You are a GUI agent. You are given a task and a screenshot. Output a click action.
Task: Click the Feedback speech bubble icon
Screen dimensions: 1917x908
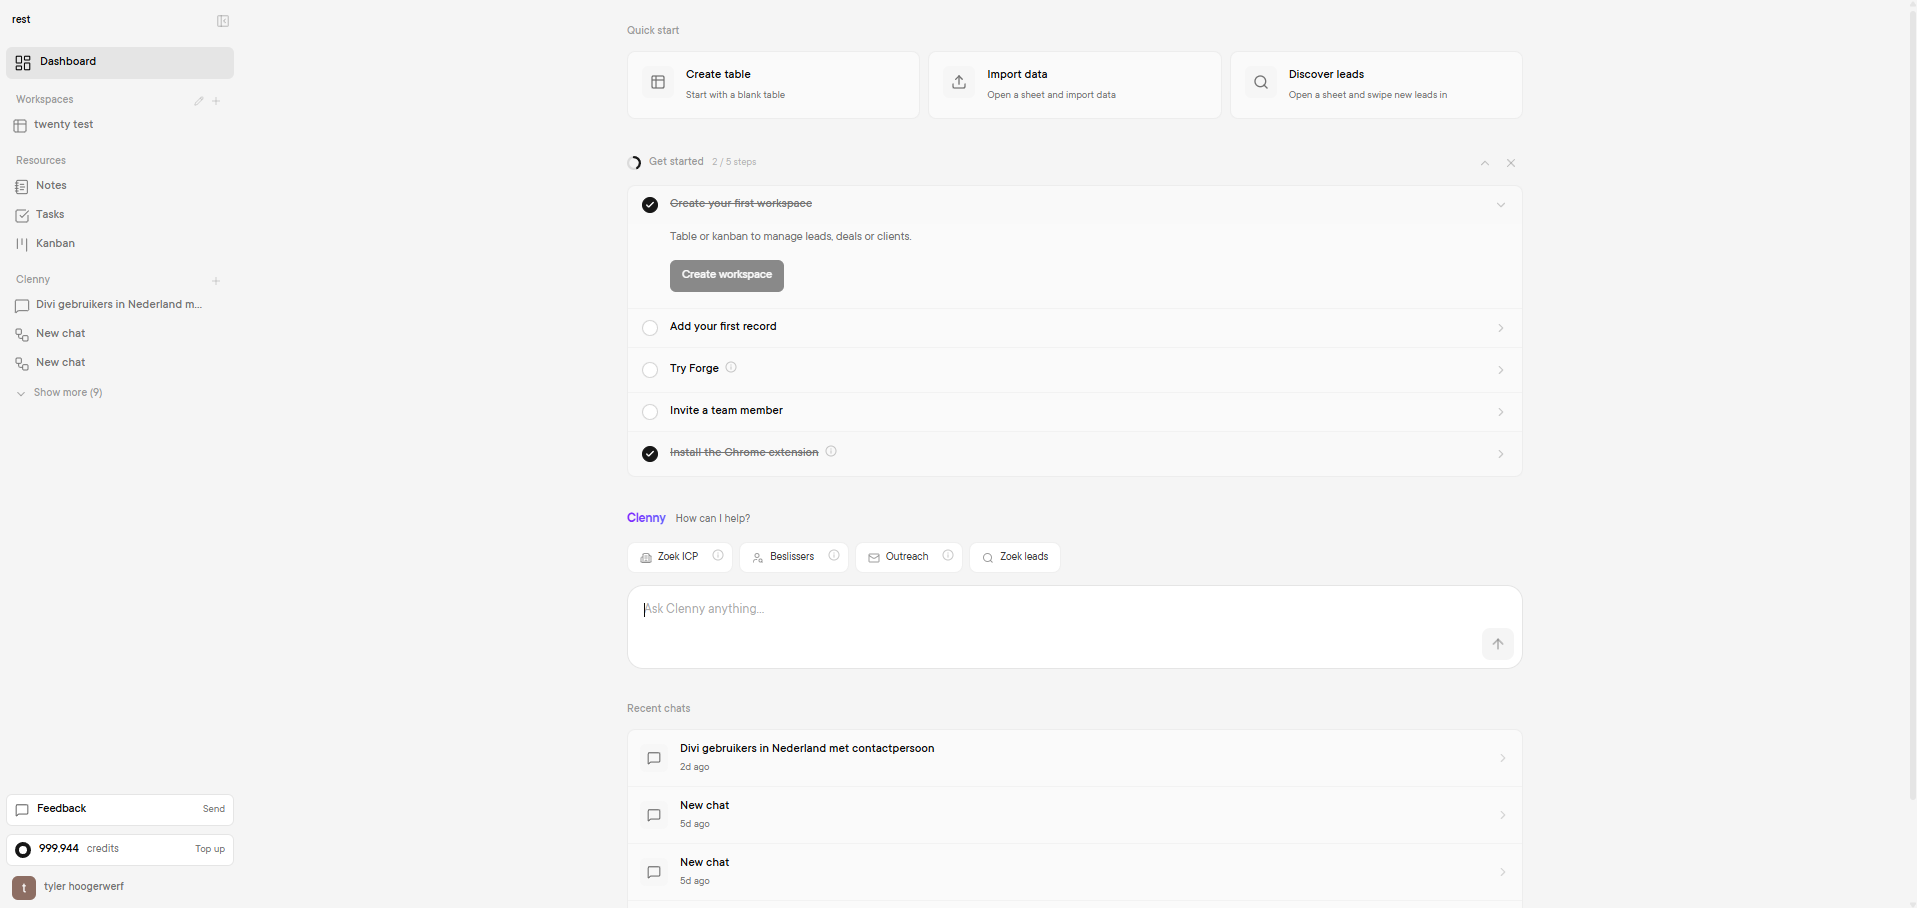pyautogui.click(x=22, y=810)
